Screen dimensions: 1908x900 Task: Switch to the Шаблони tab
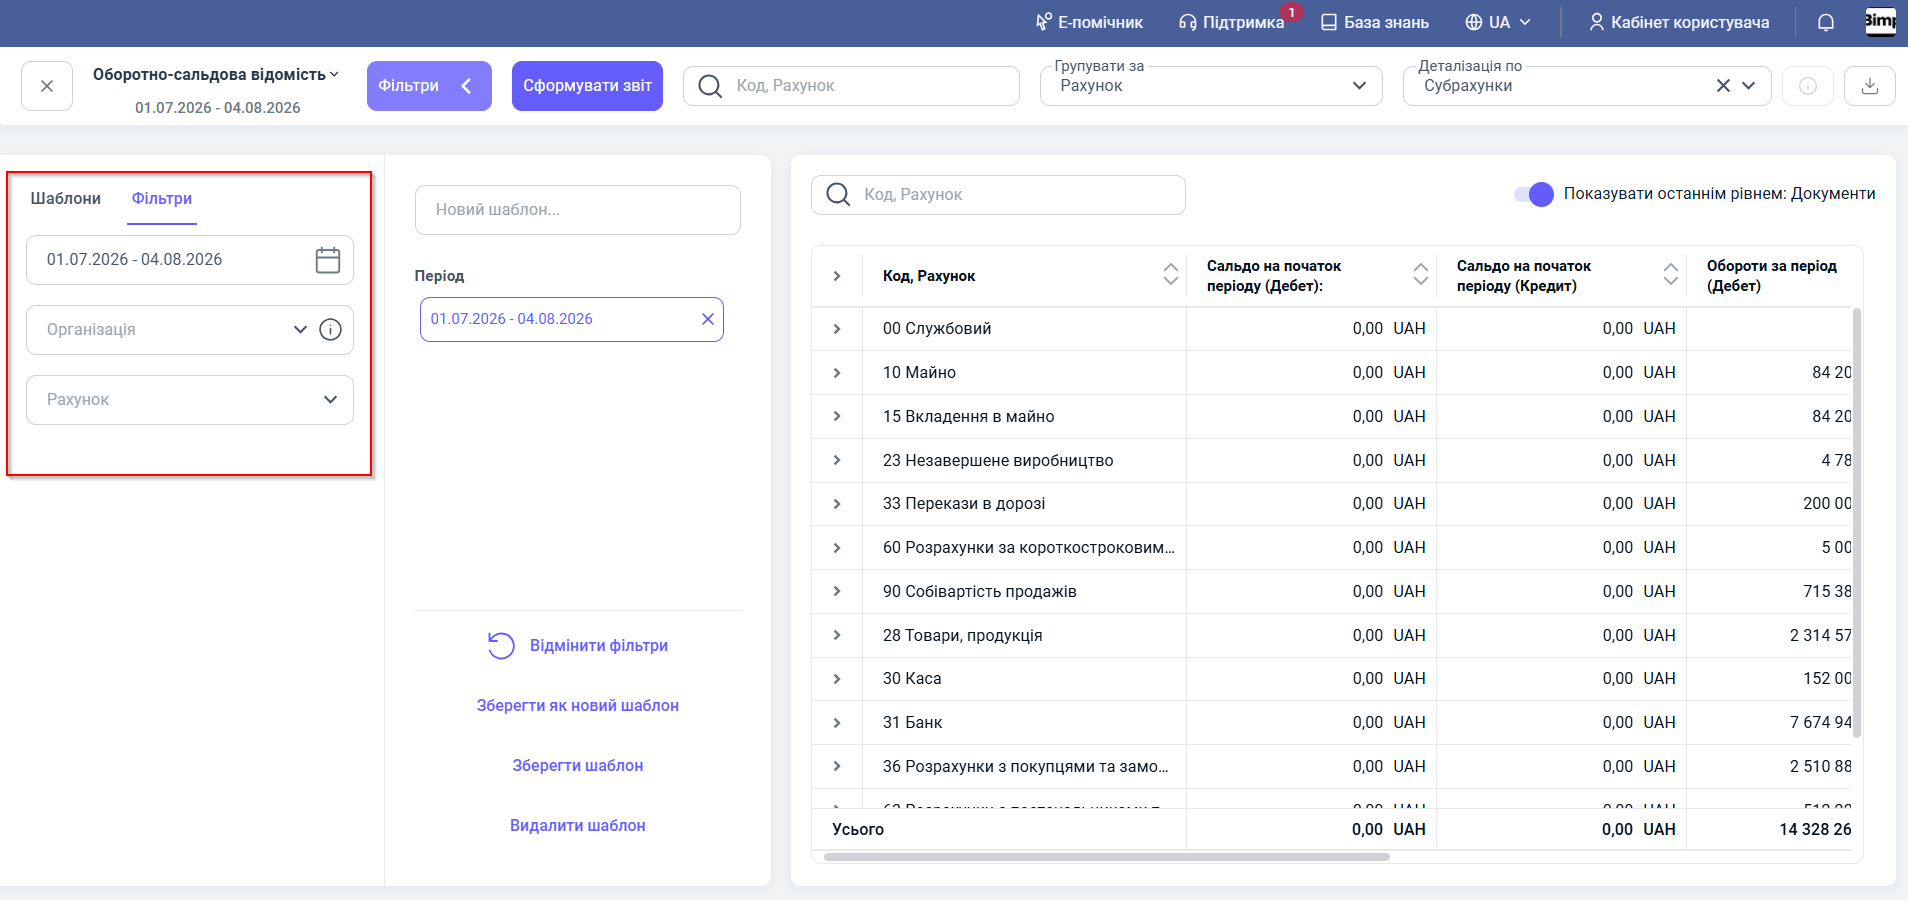[x=66, y=198]
